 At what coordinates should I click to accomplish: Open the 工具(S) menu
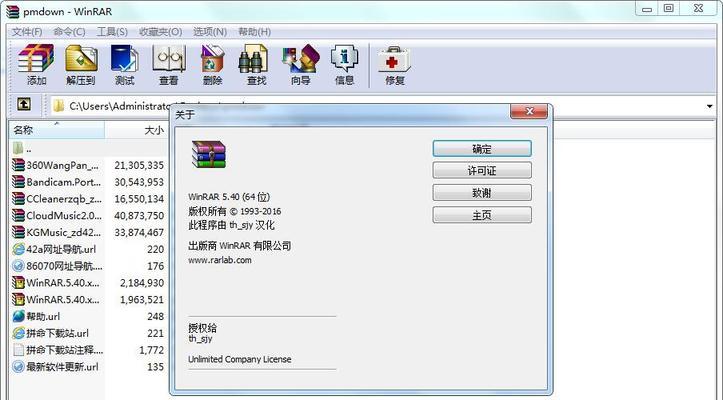pyautogui.click(x=112, y=32)
